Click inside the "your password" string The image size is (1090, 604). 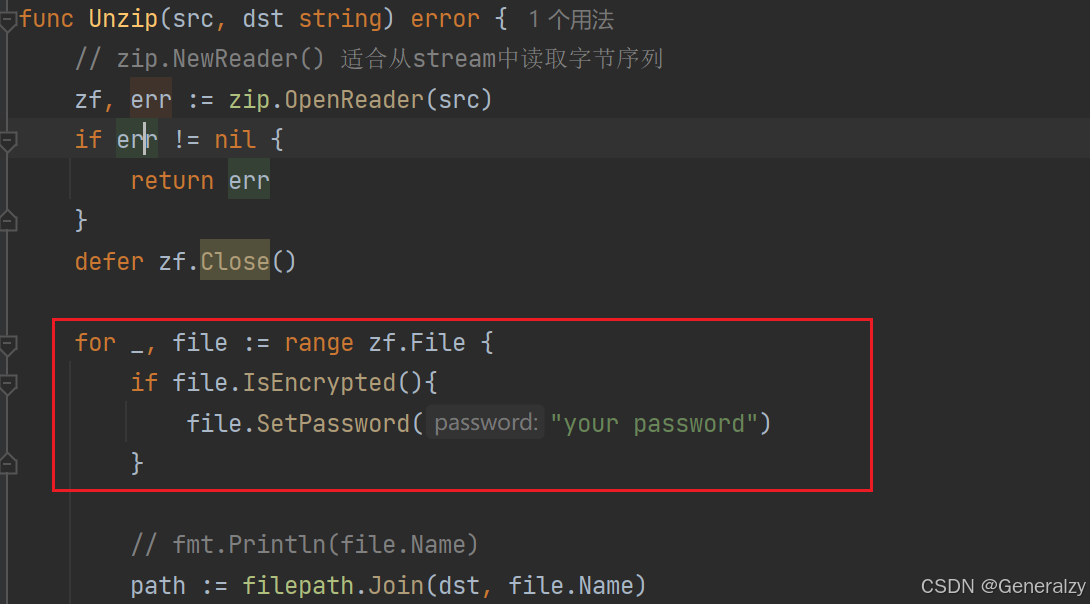pyautogui.click(x=654, y=423)
